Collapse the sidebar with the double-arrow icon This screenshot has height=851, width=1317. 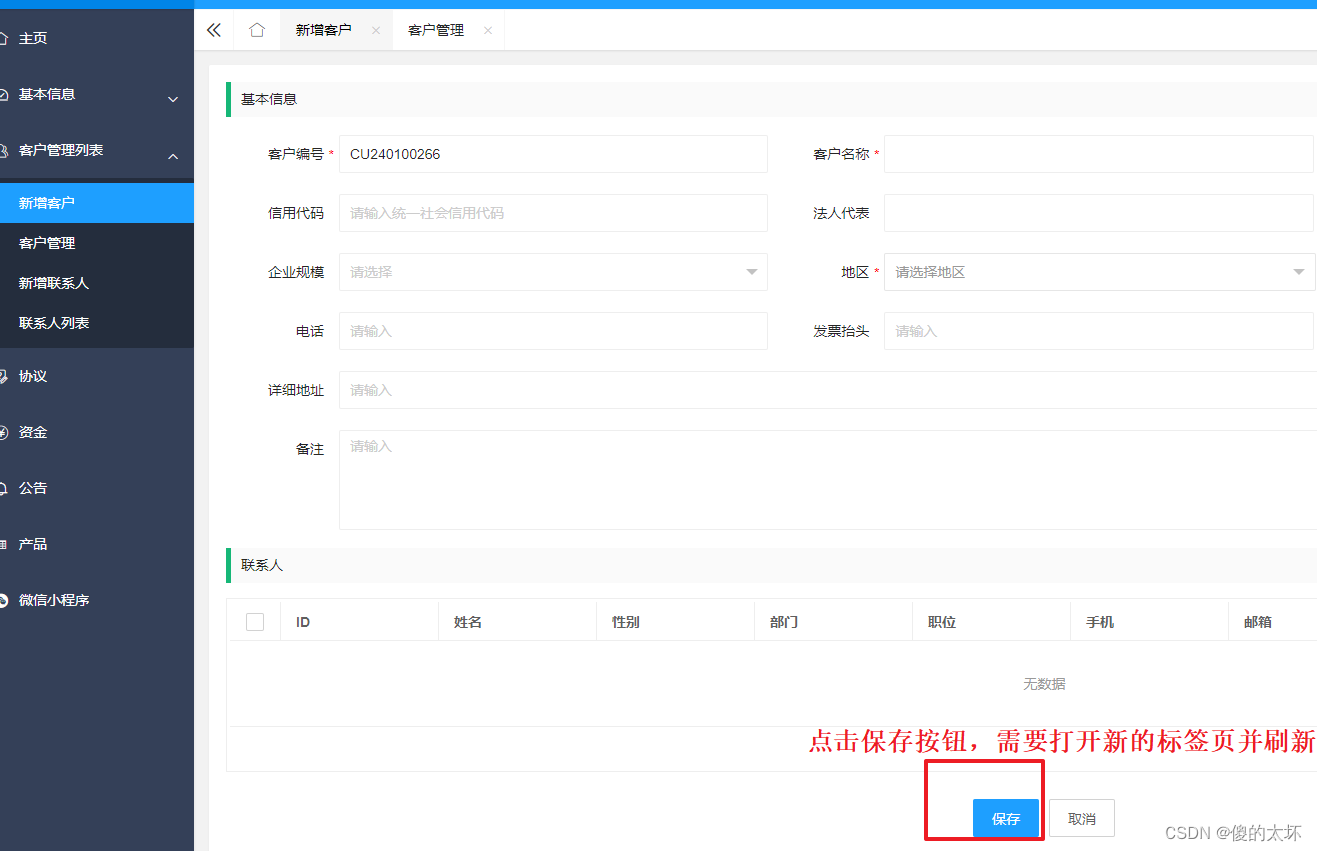(x=213, y=30)
